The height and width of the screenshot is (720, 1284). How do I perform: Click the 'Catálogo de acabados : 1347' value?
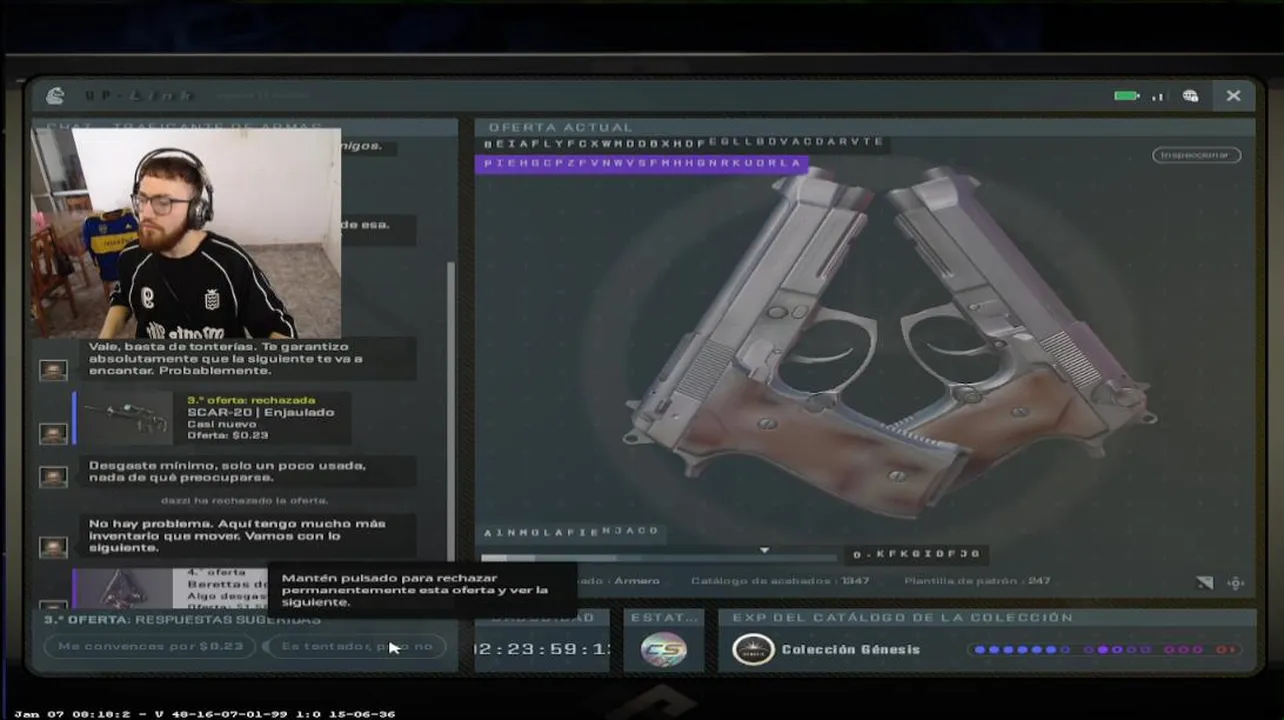click(x=780, y=581)
